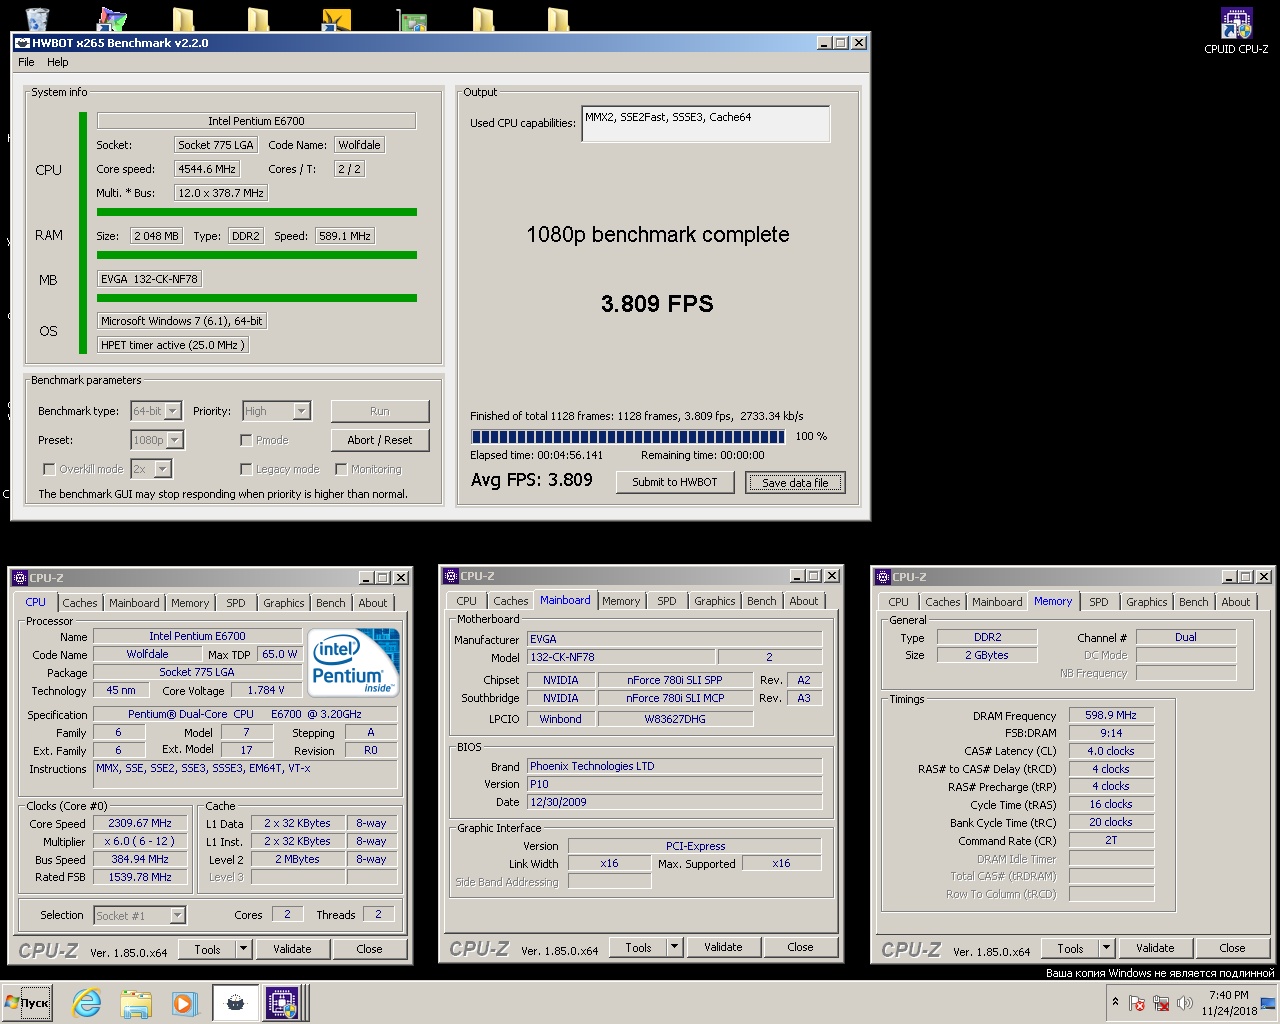Select SPD tab in the CPU-Z Mainboard window
The width and height of the screenshot is (1280, 1024).
[667, 601]
